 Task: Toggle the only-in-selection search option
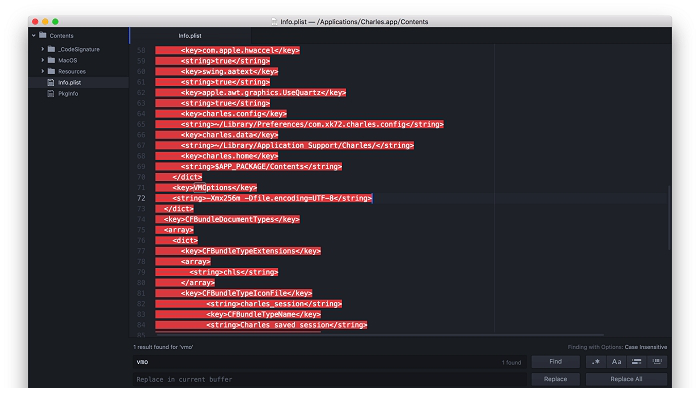(637, 362)
